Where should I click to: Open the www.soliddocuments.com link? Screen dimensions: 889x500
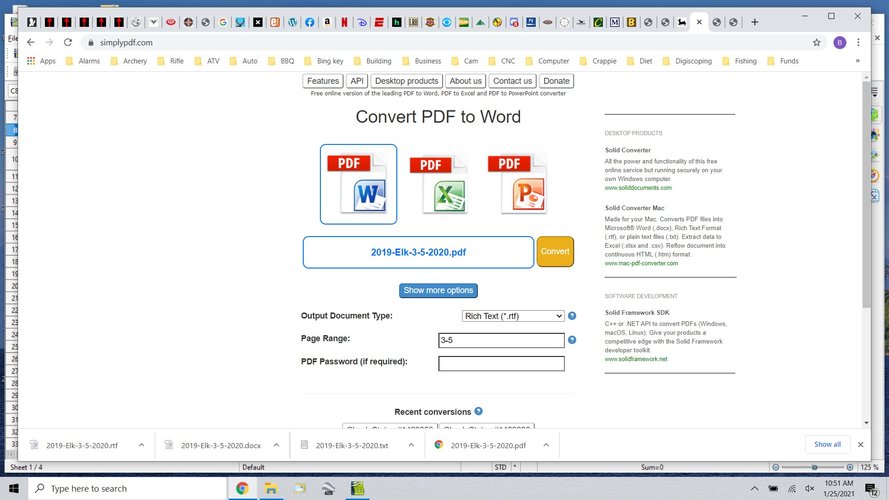pyautogui.click(x=638, y=188)
